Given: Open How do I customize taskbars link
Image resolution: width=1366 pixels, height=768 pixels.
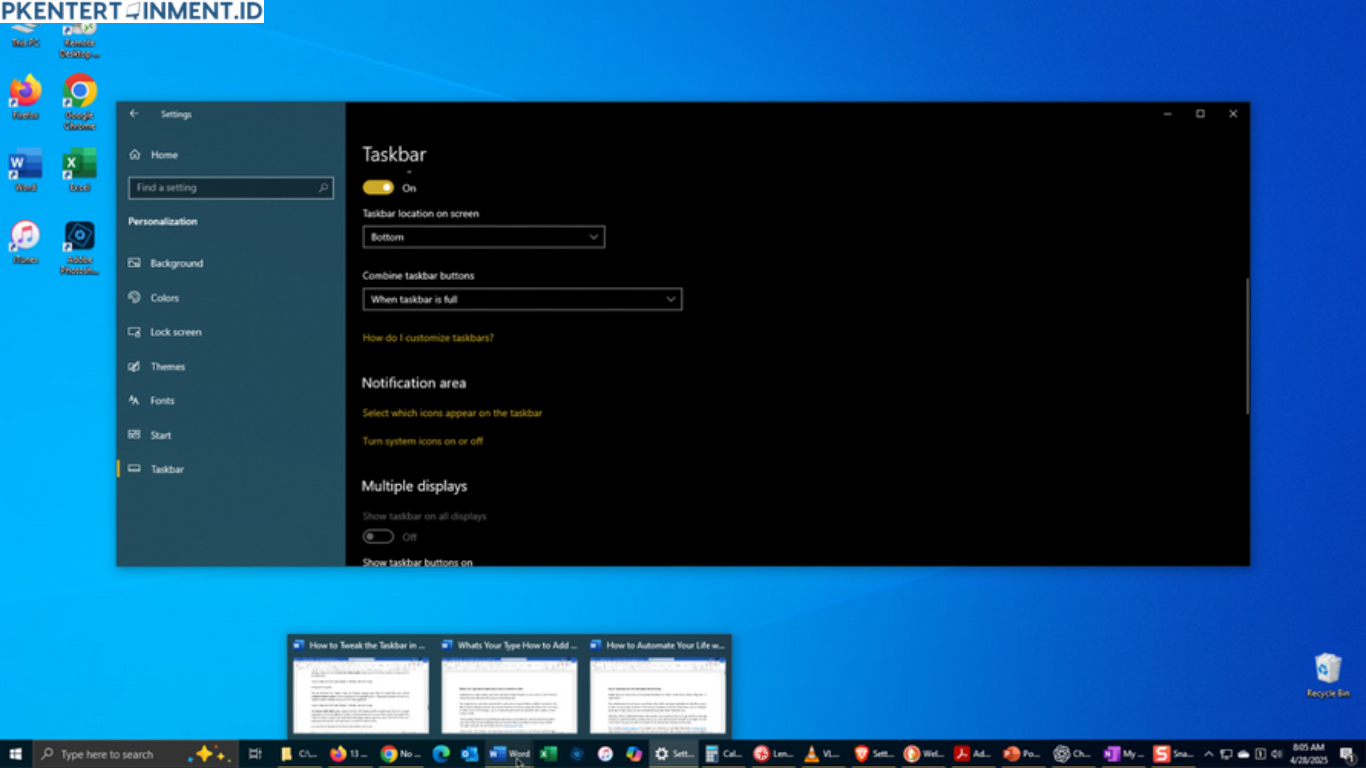Looking at the screenshot, I should [x=428, y=338].
